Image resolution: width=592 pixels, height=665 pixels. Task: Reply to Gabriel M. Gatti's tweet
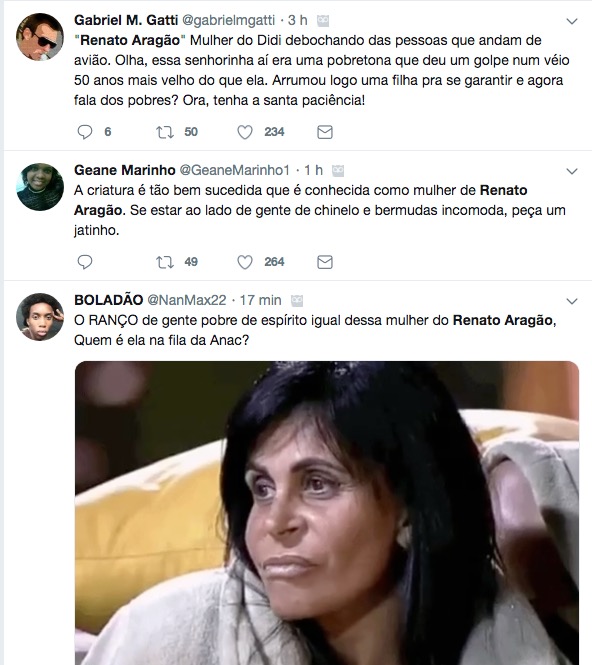[85, 132]
